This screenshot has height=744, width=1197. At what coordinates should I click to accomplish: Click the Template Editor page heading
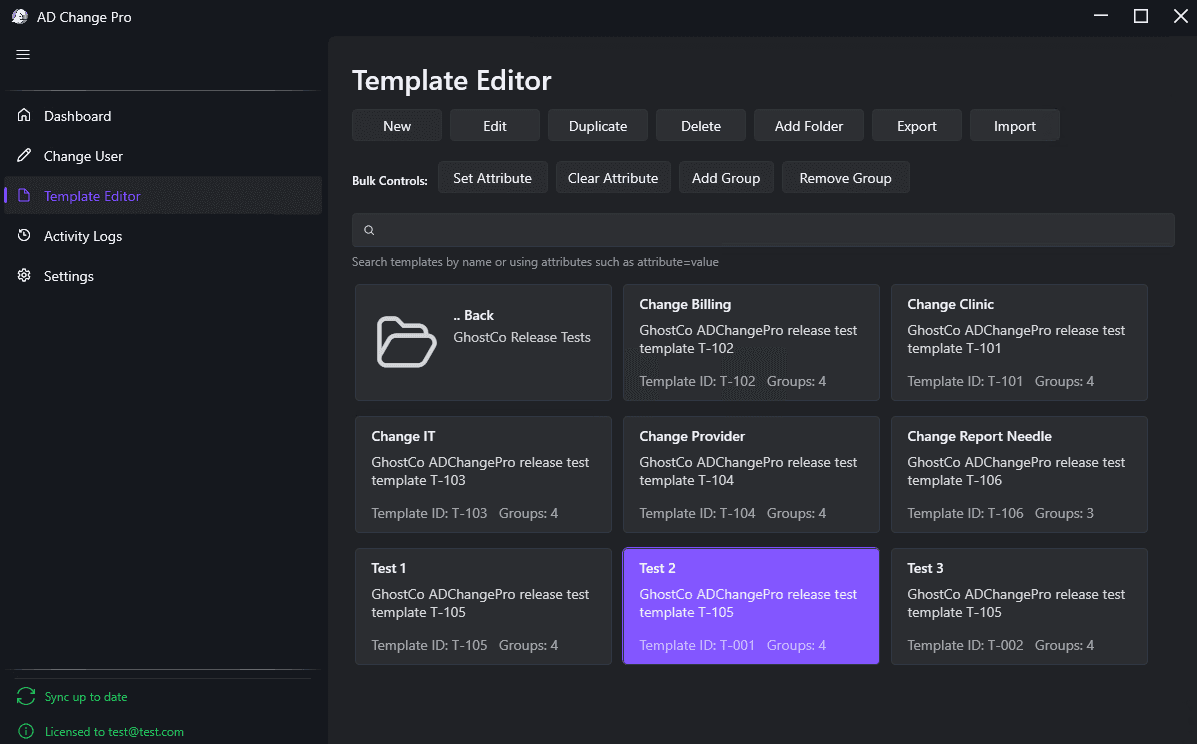click(x=451, y=80)
